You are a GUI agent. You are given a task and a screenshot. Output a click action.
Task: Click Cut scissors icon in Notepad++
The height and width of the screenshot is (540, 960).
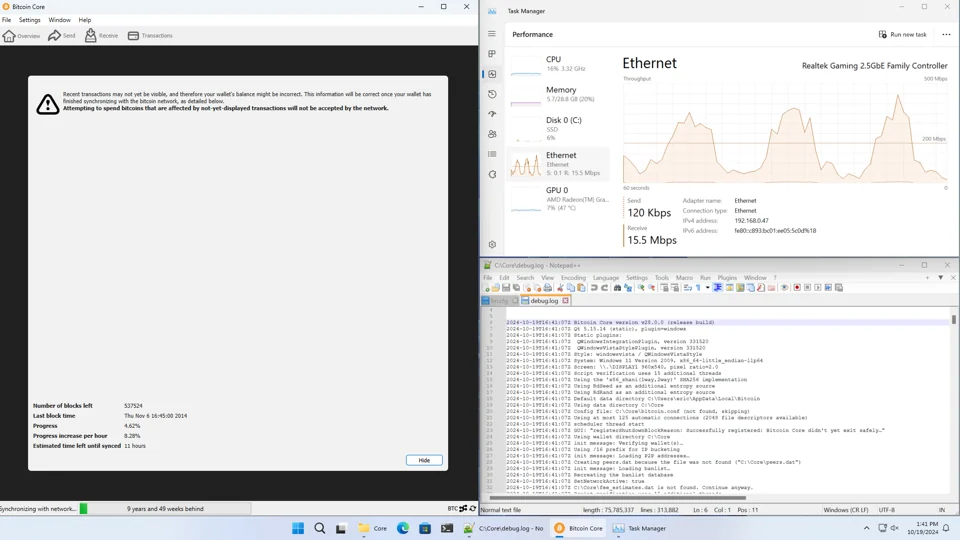coord(560,288)
